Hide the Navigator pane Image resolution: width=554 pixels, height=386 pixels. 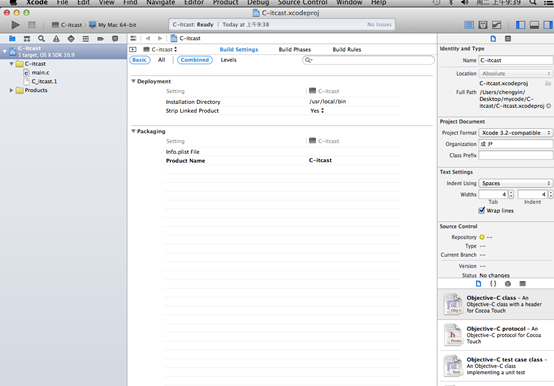pyautogui.click(x=520, y=25)
